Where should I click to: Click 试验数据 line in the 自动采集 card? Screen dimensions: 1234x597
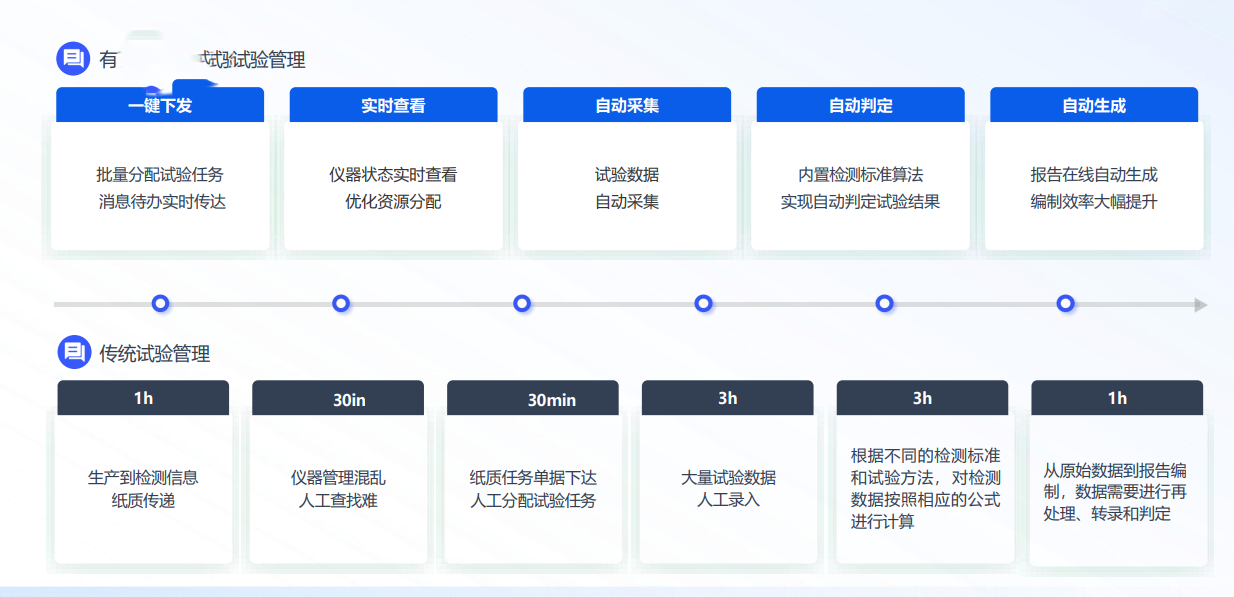coord(627,175)
